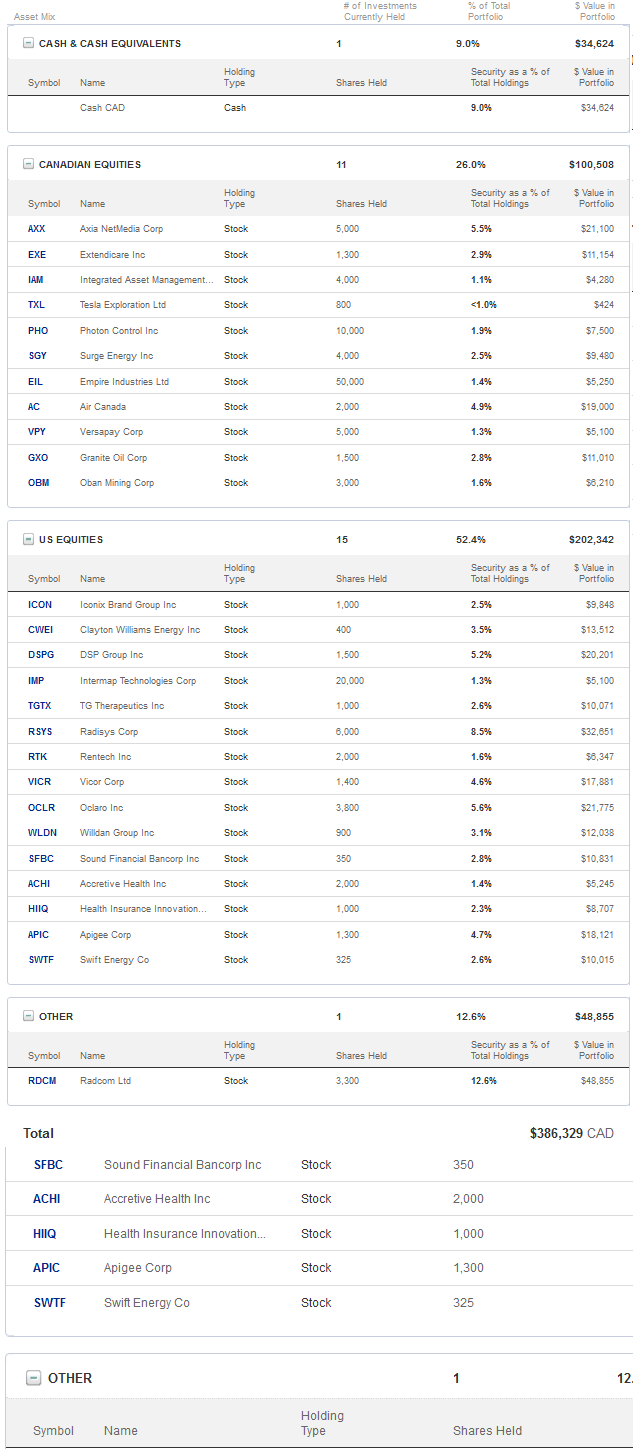
Task: Open the VICR Vicor Corp ticker
Action: point(40,782)
